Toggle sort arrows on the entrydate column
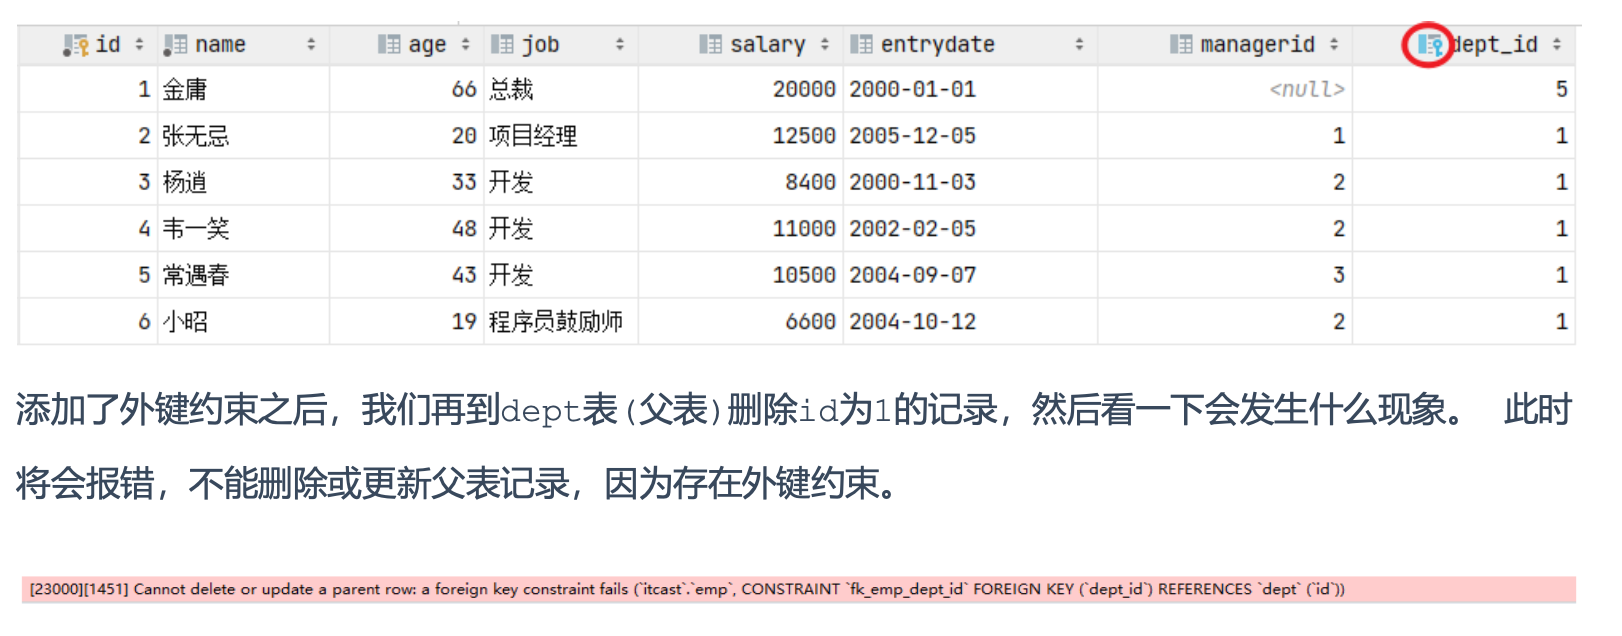Image resolution: width=1622 pixels, height=636 pixels. click(x=1079, y=44)
